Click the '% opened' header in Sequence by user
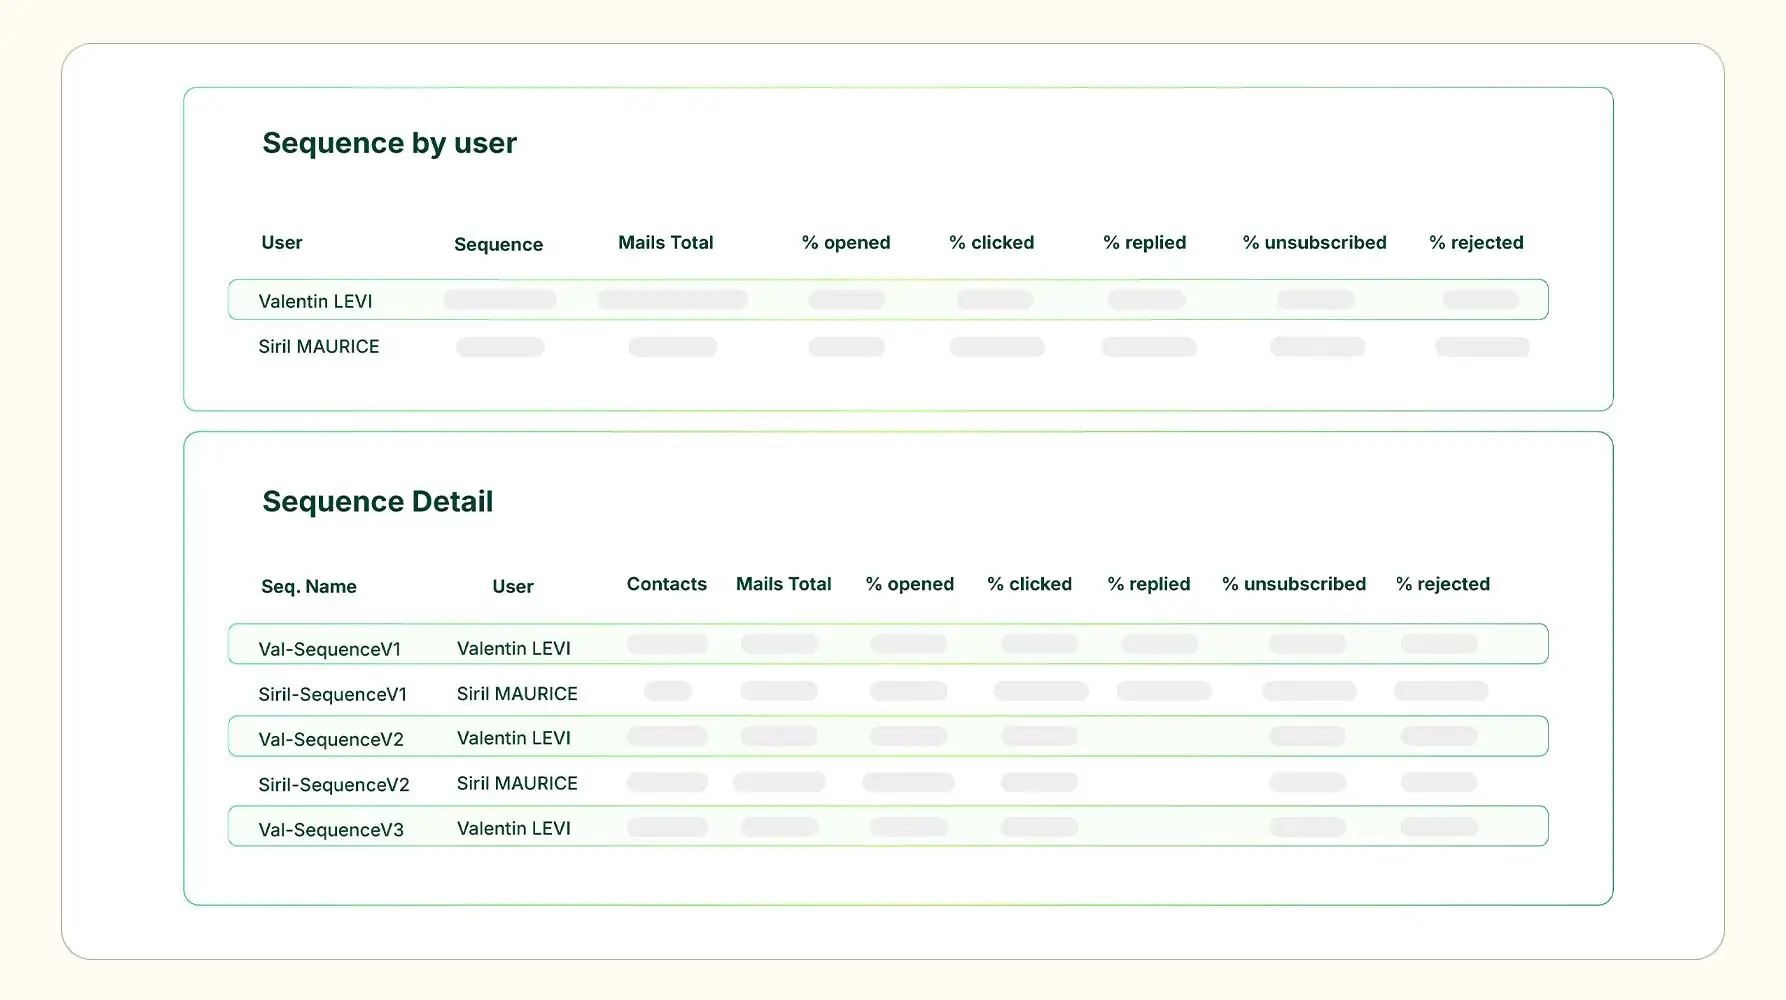The width and height of the screenshot is (1786, 1000). pos(846,242)
